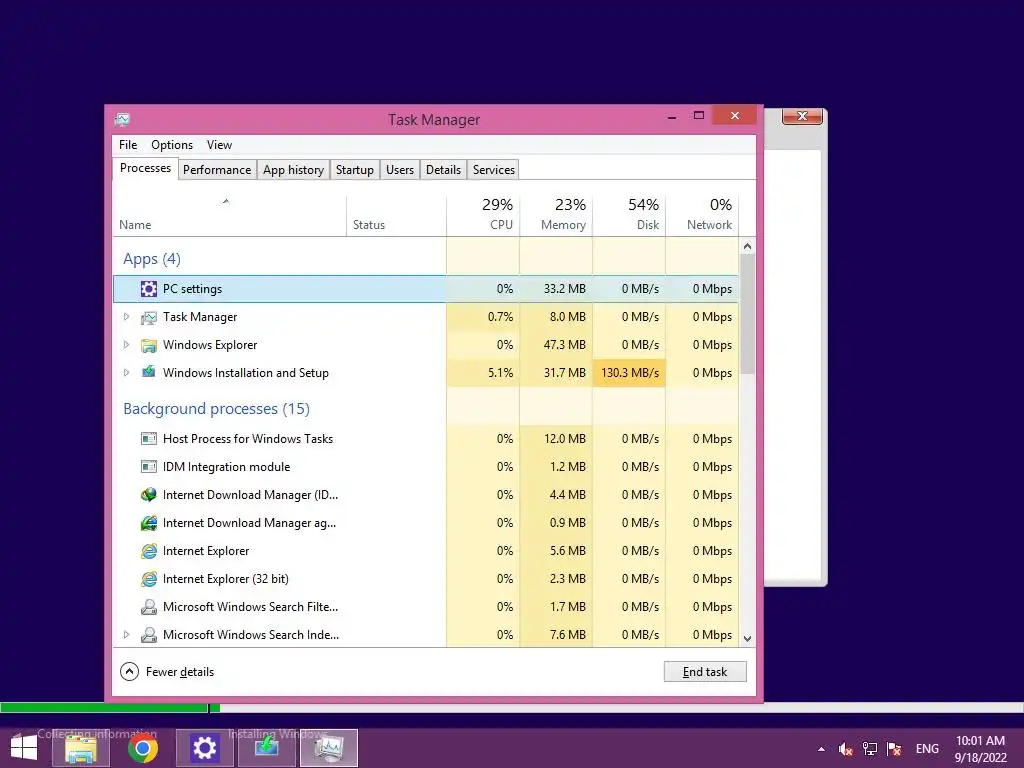Click the Microsoft Windows Search Inde... icon

tap(149, 635)
